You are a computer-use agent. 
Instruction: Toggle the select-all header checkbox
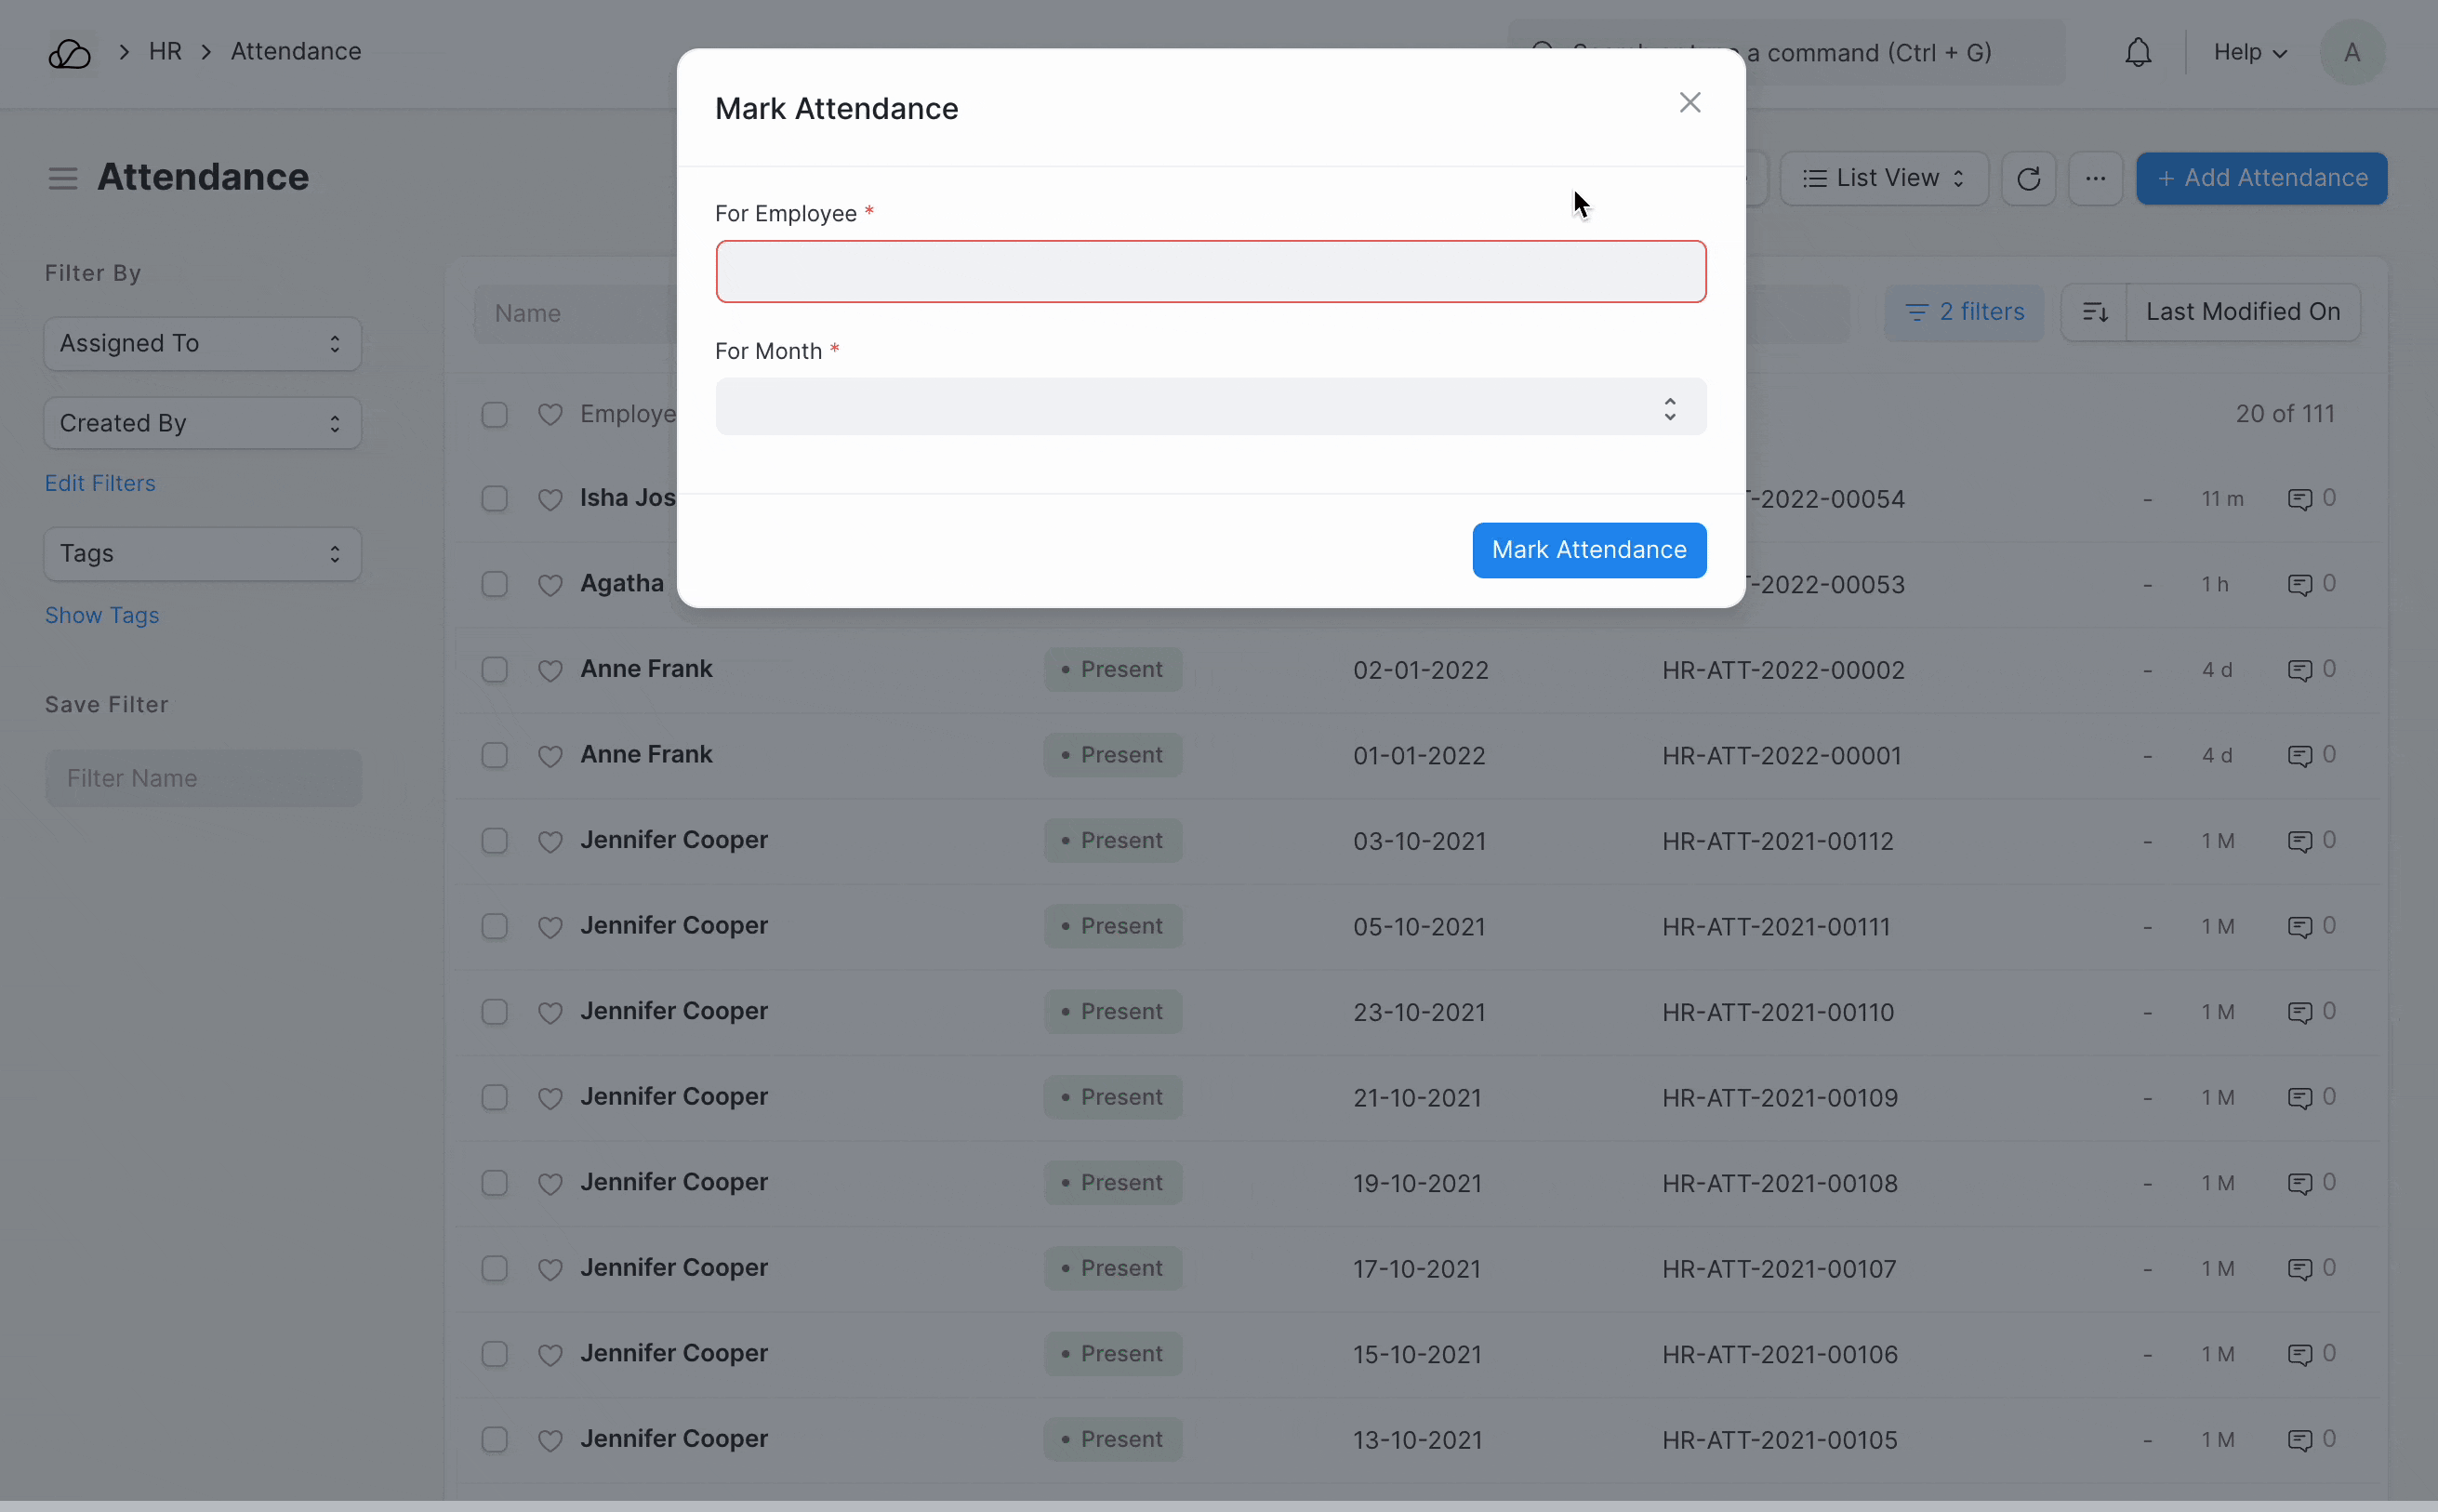pos(495,415)
